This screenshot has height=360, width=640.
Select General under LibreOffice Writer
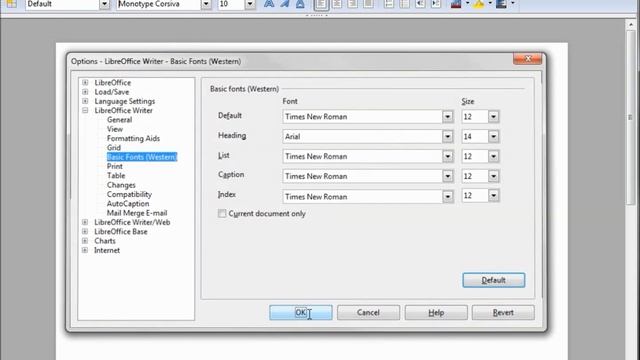[119, 120]
